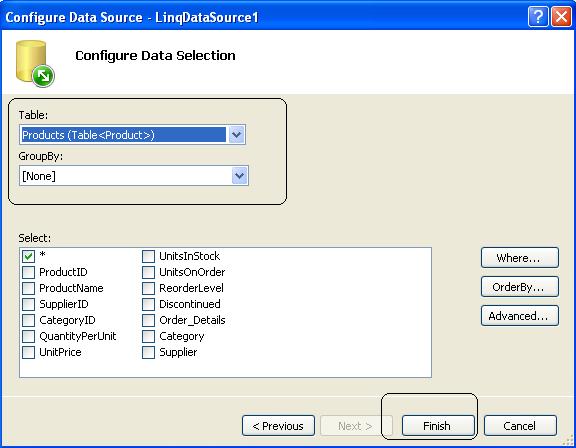Image resolution: width=576 pixels, height=448 pixels.
Task: Tick the UnitsInStock checkbox
Action: click(x=148, y=256)
